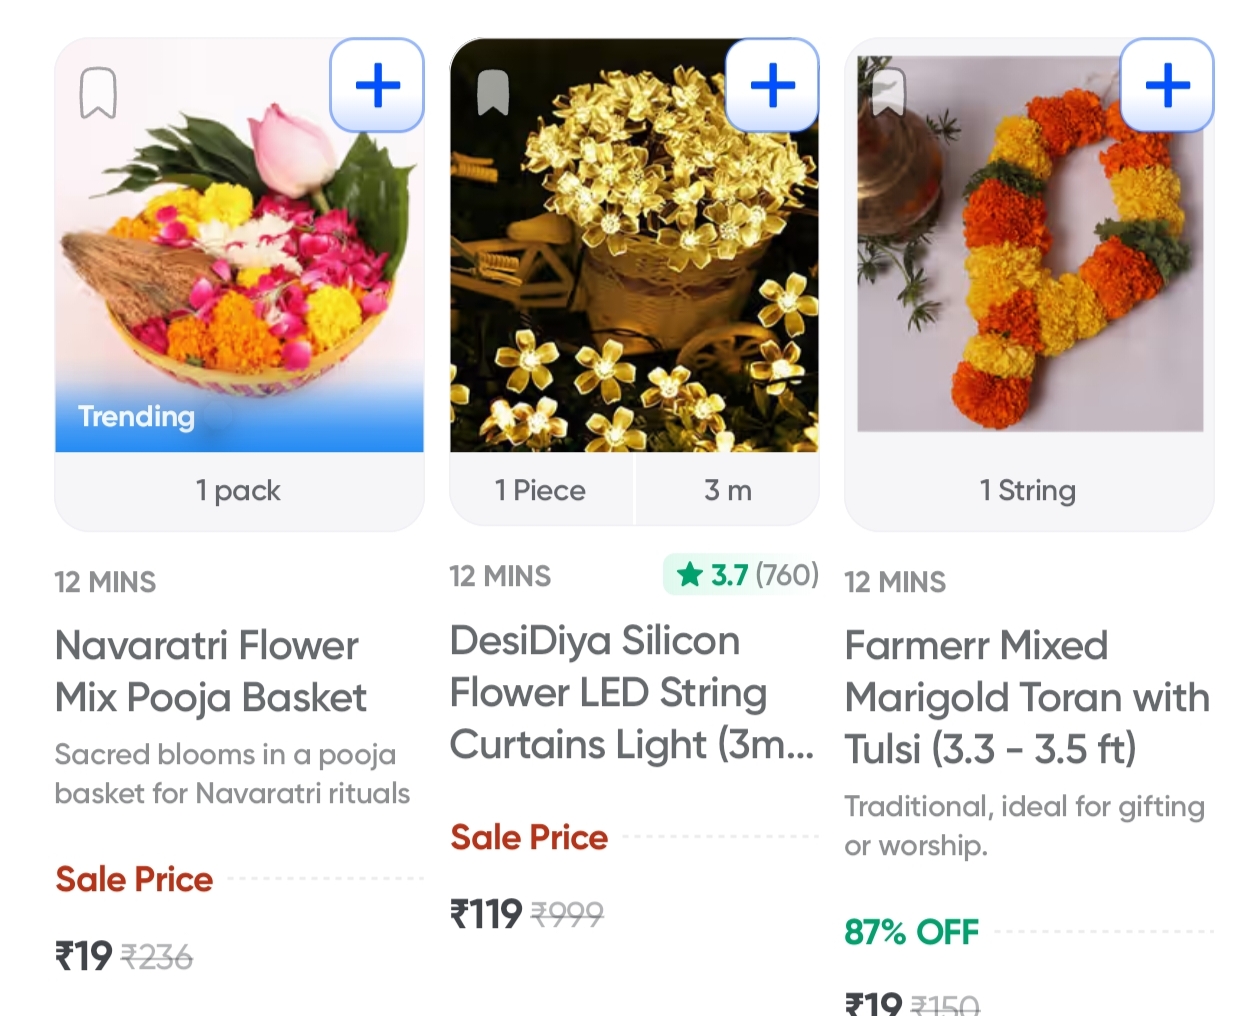Select the 1 Piece variant option
This screenshot has width=1260, height=1016.
tap(540, 490)
